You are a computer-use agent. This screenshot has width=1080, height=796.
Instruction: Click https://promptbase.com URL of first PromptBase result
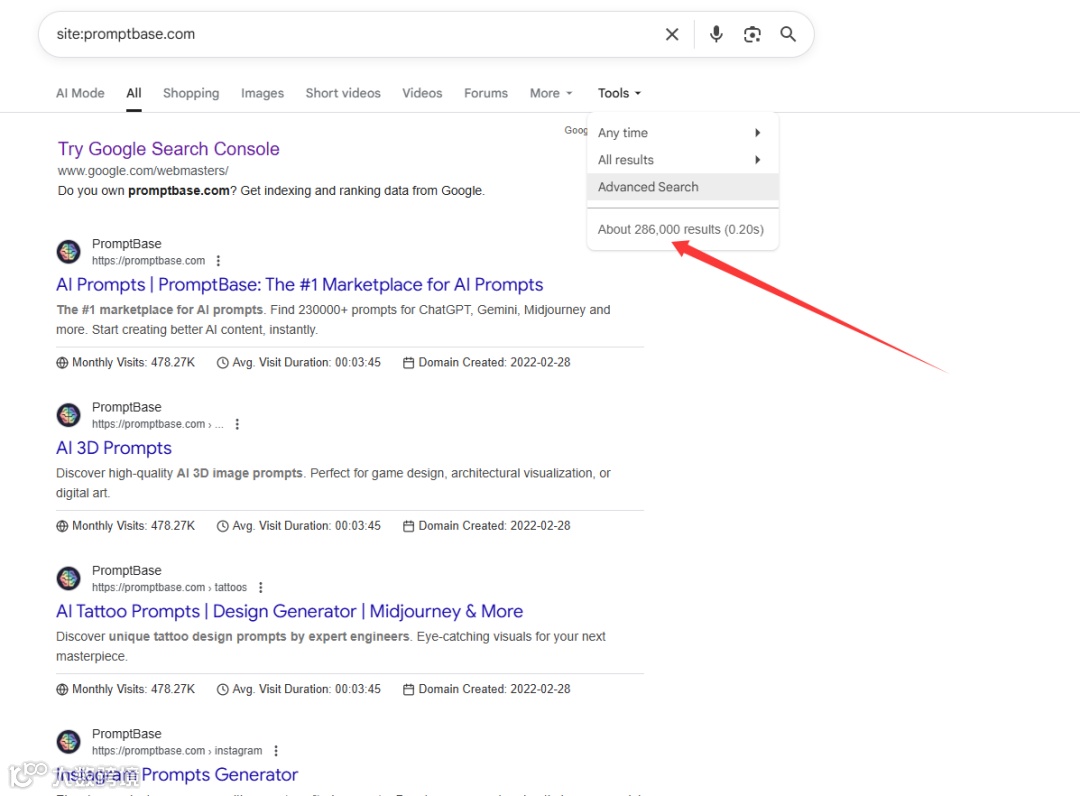tap(148, 261)
